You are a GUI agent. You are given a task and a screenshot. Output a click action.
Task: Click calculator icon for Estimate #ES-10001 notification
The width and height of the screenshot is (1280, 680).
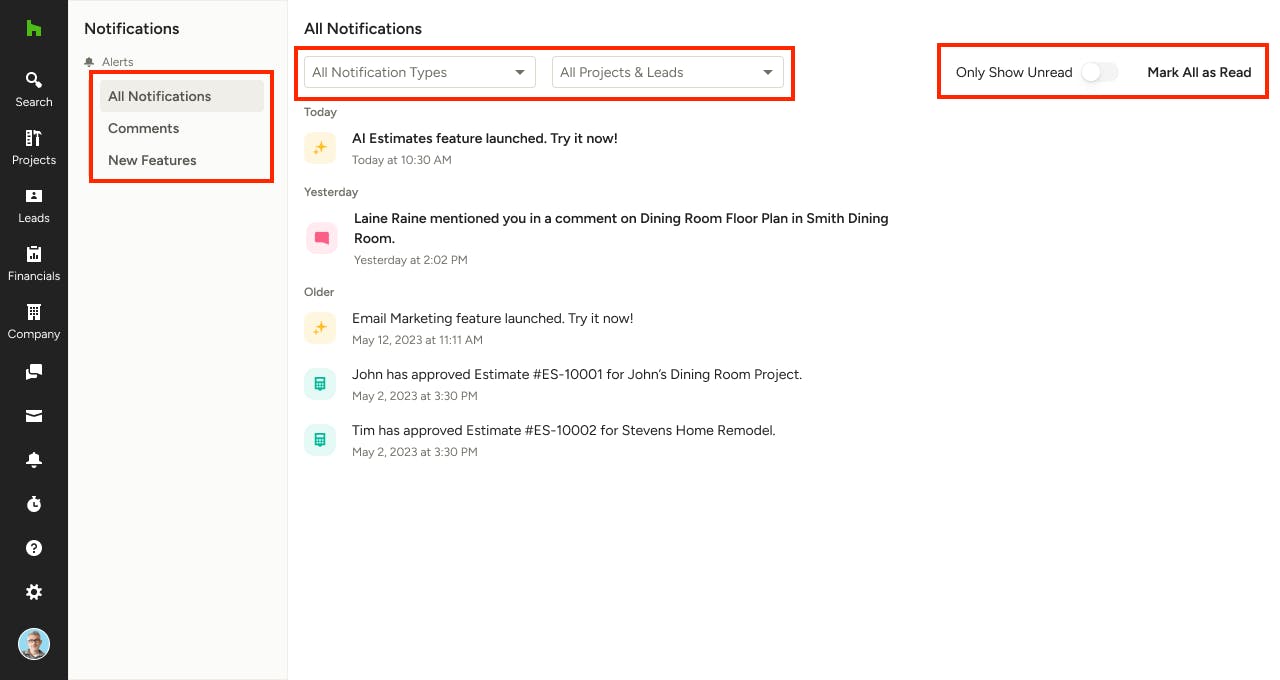pos(320,384)
